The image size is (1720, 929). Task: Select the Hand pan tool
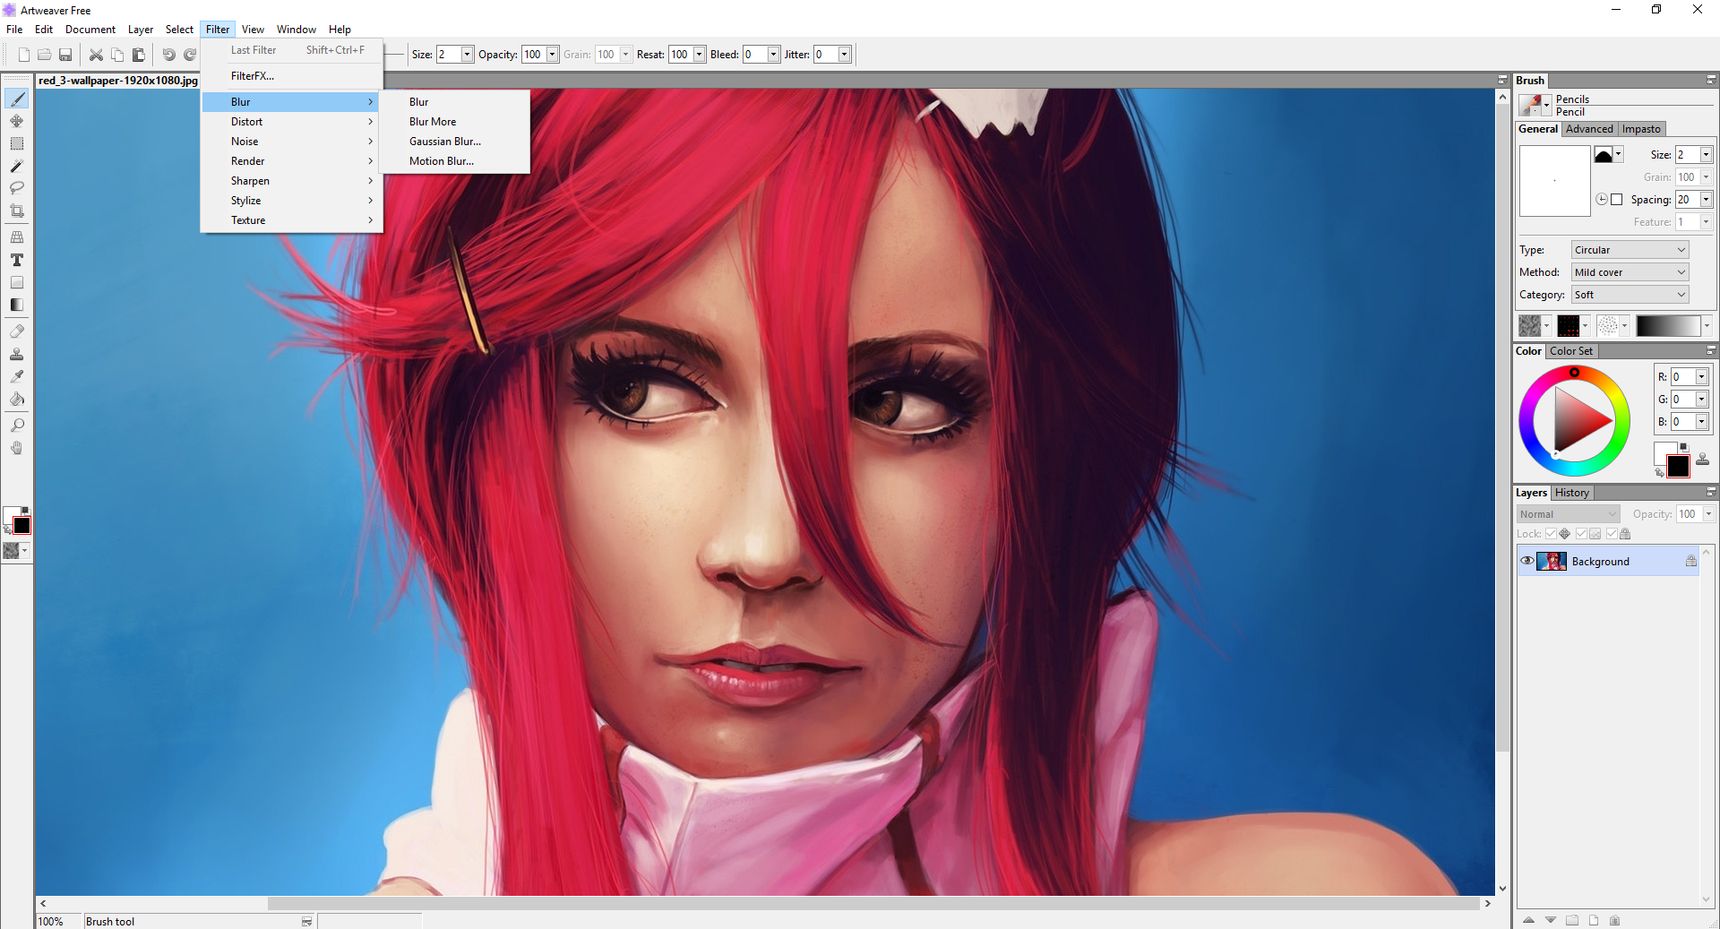click(x=17, y=448)
